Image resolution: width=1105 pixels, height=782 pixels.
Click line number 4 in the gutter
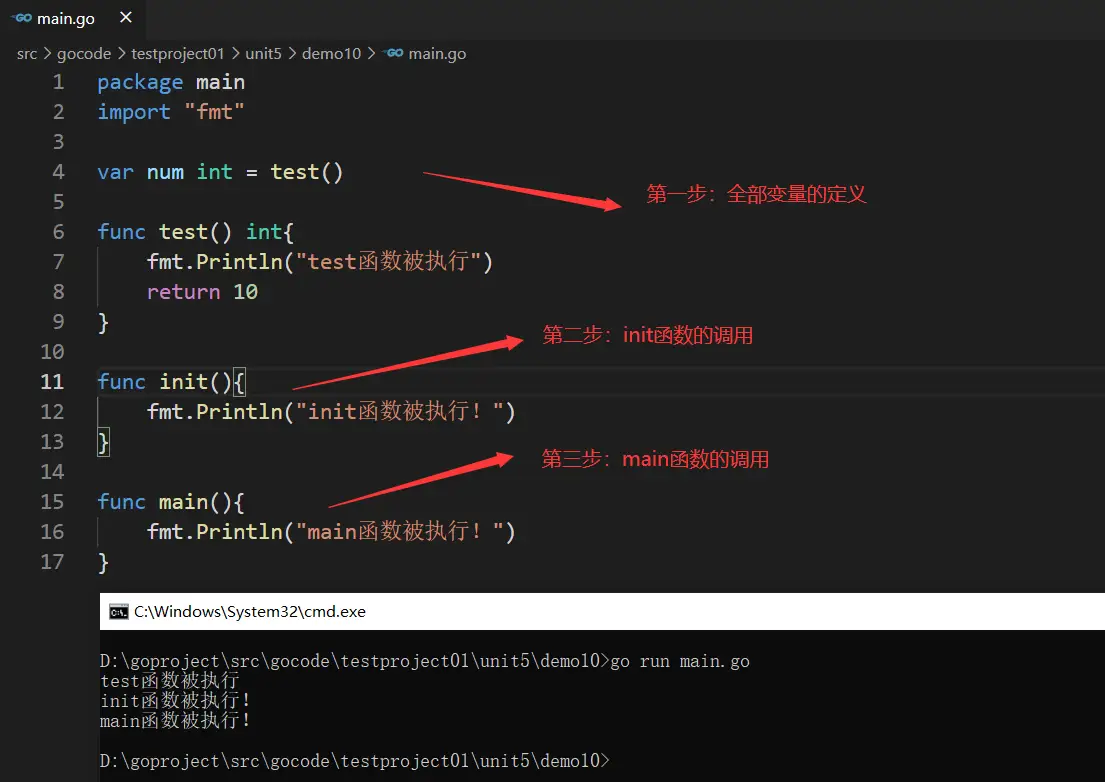pos(58,172)
